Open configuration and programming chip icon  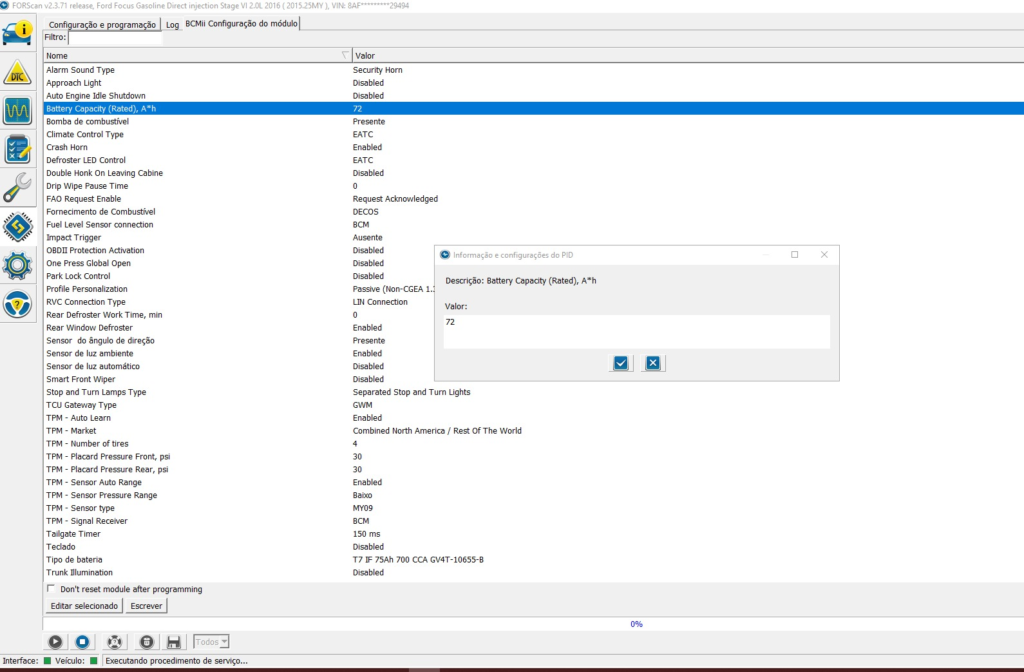click(18, 227)
